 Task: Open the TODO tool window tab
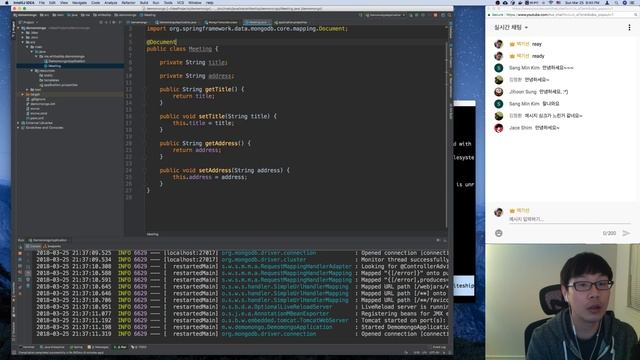[x=139, y=347]
